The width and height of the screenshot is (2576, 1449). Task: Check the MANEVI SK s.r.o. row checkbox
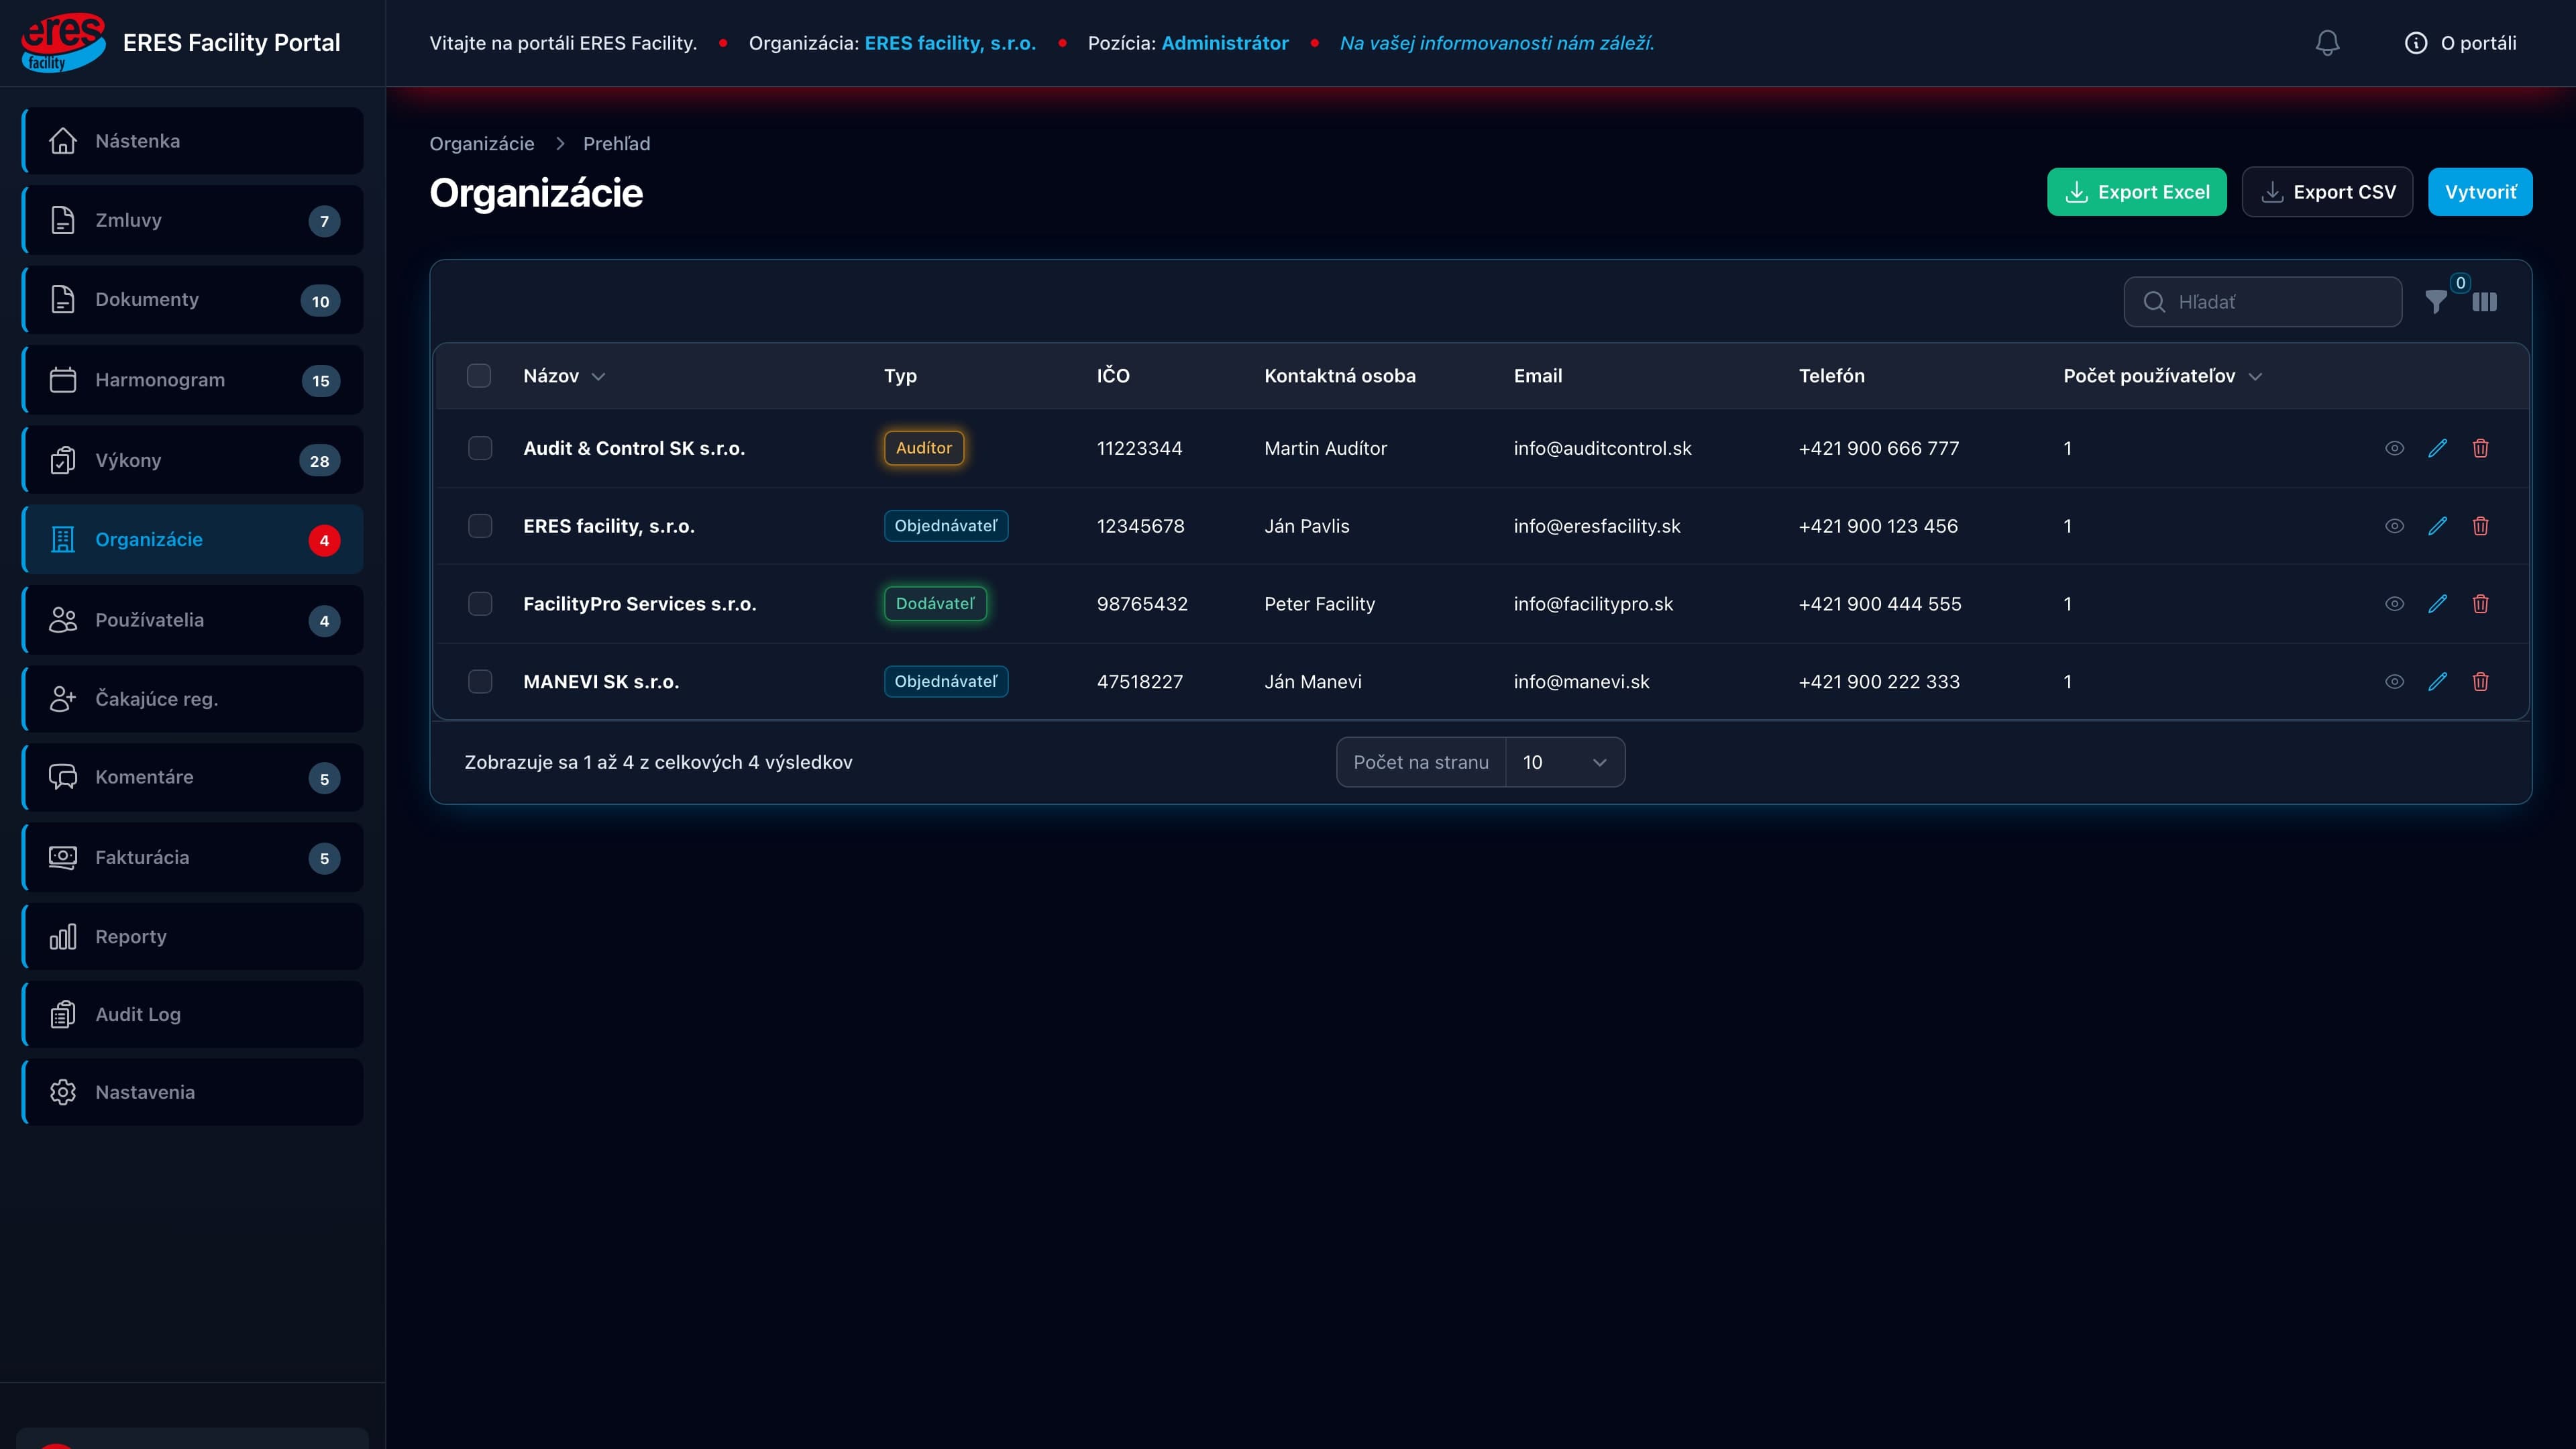480,681
